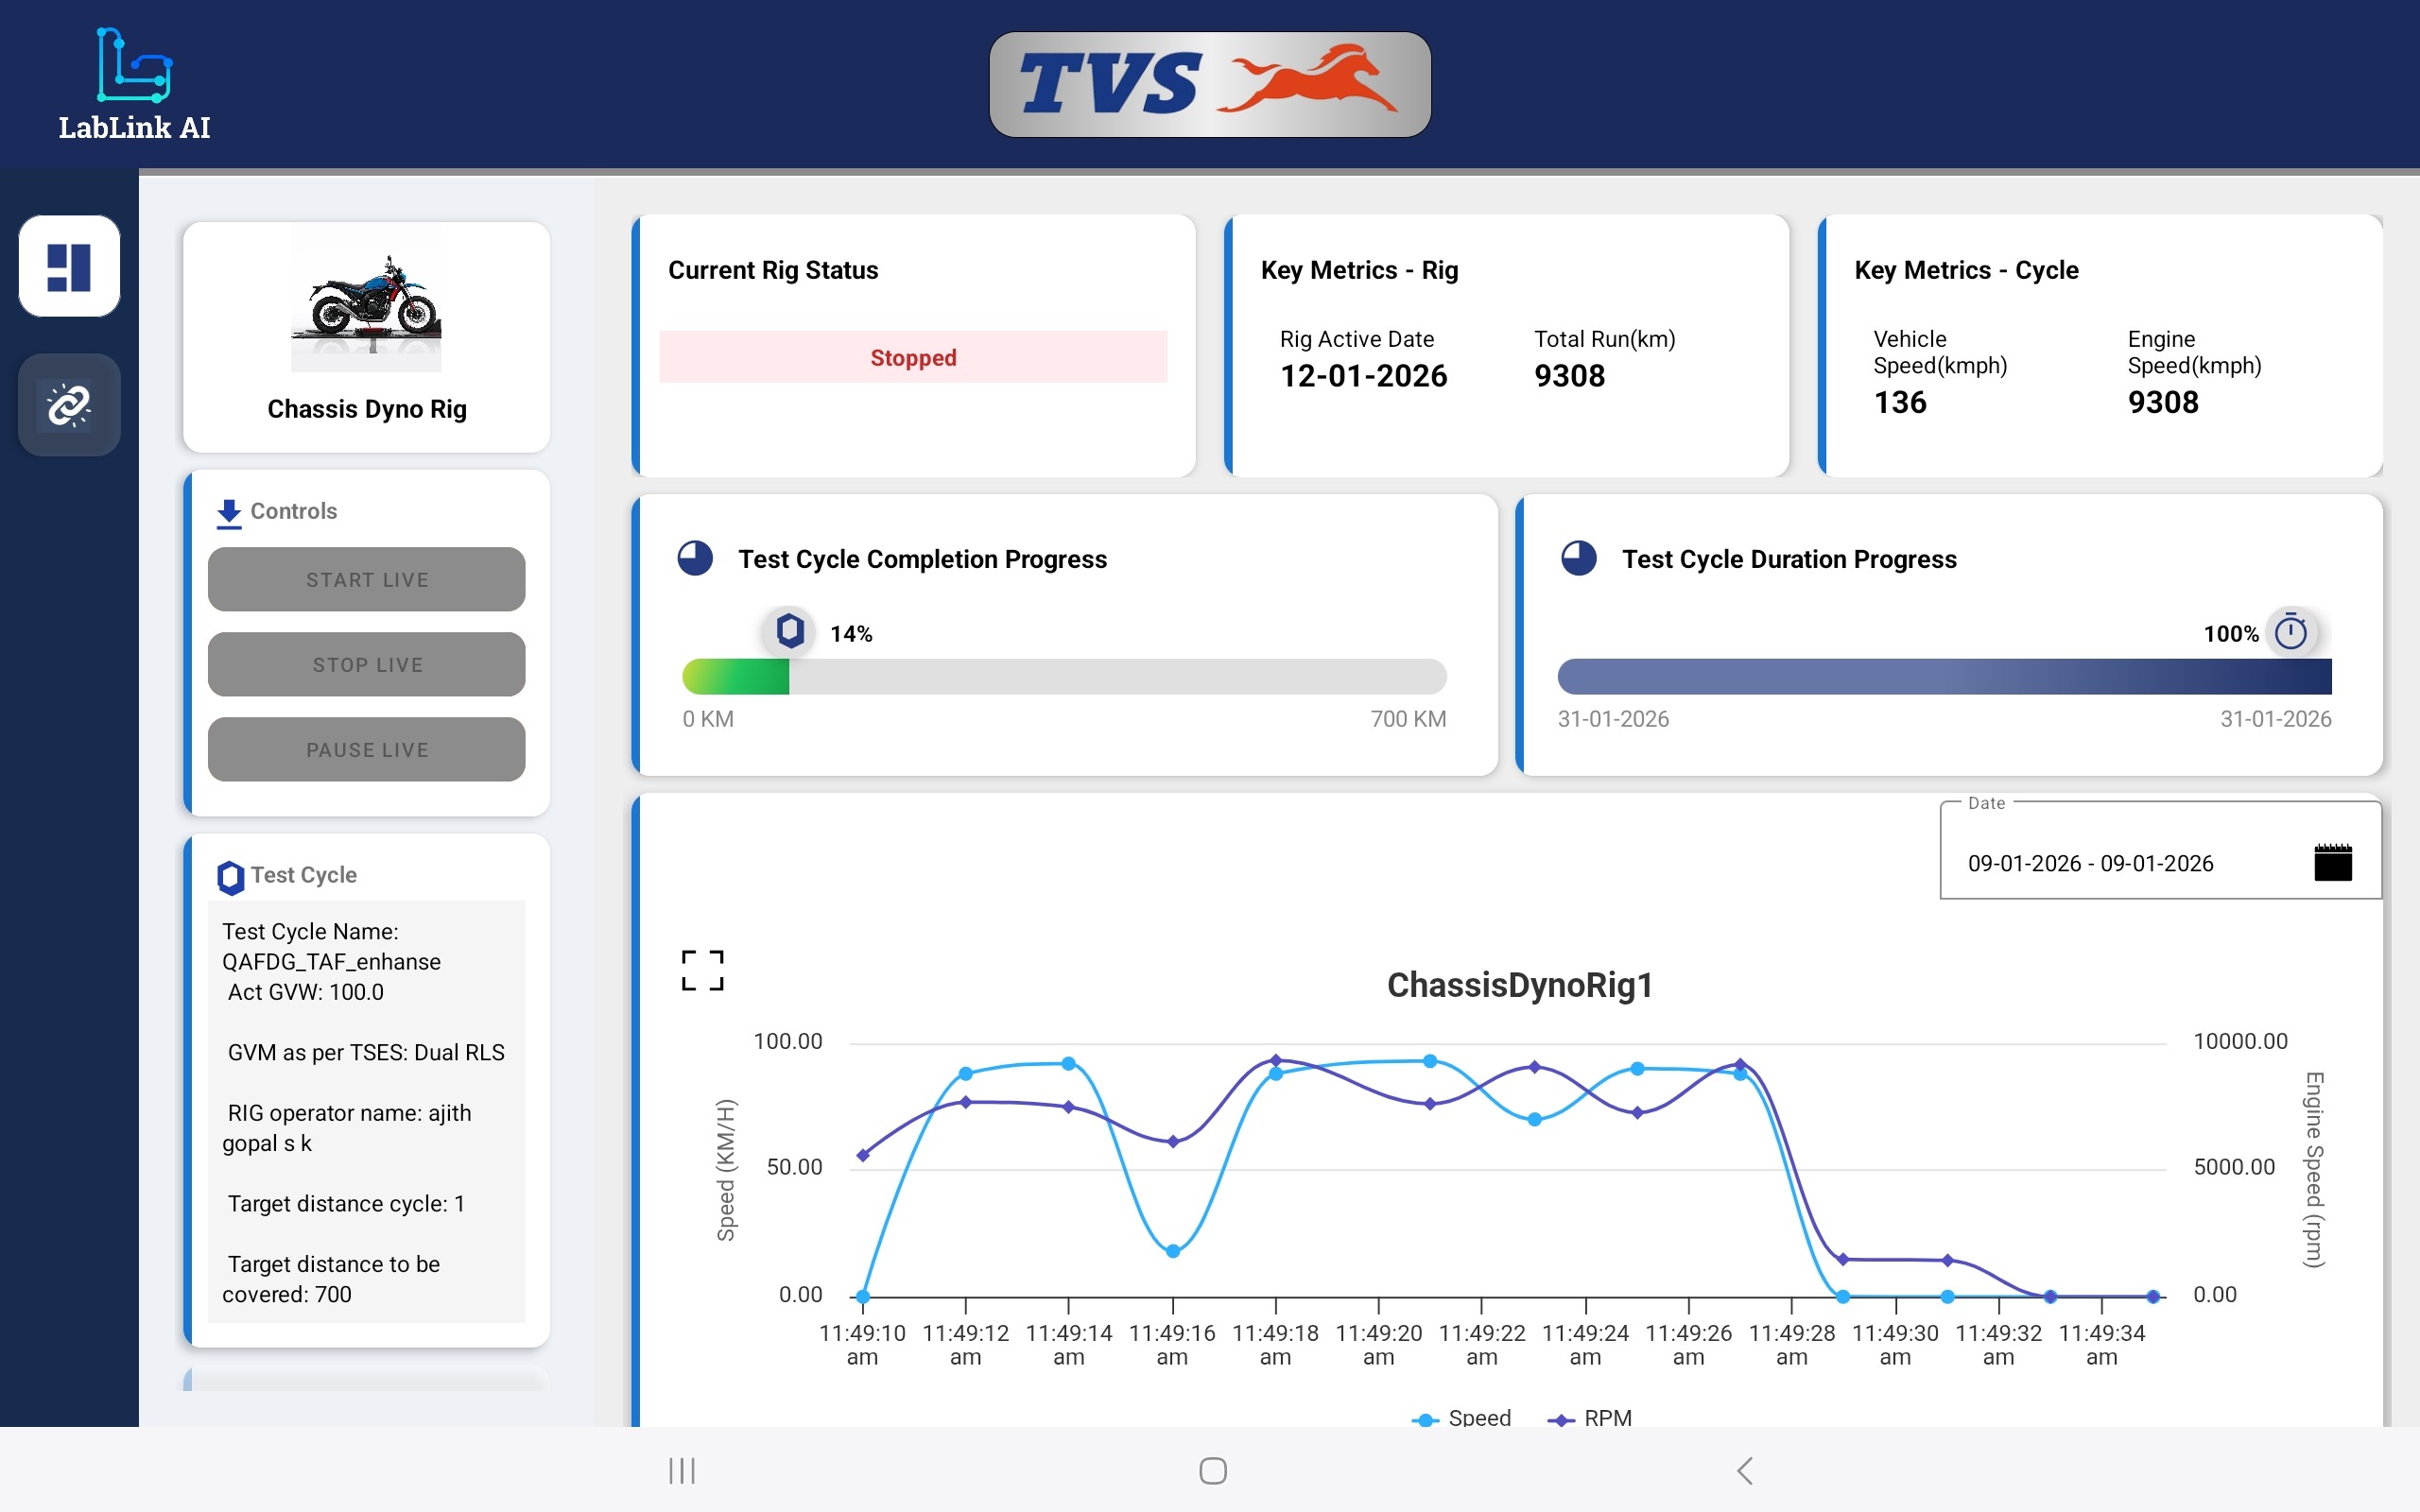Toggle the RPM series in chart legend
The image size is (2420, 1512).
coord(1590,1418)
